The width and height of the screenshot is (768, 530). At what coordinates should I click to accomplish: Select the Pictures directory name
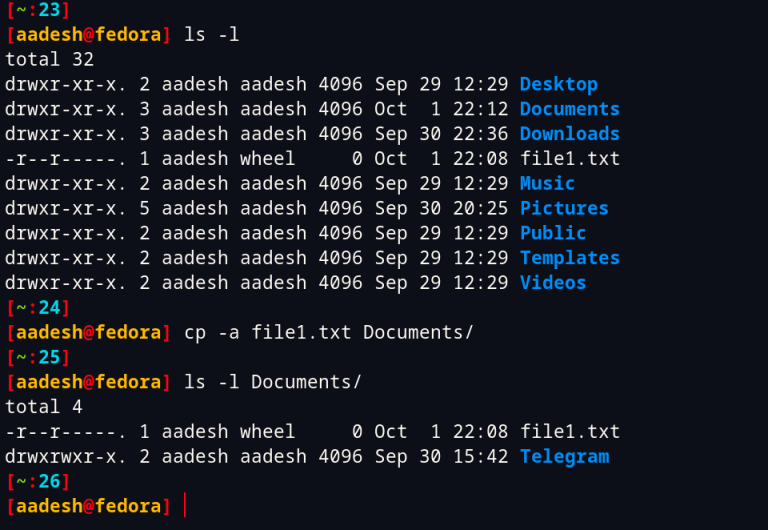[x=564, y=208]
